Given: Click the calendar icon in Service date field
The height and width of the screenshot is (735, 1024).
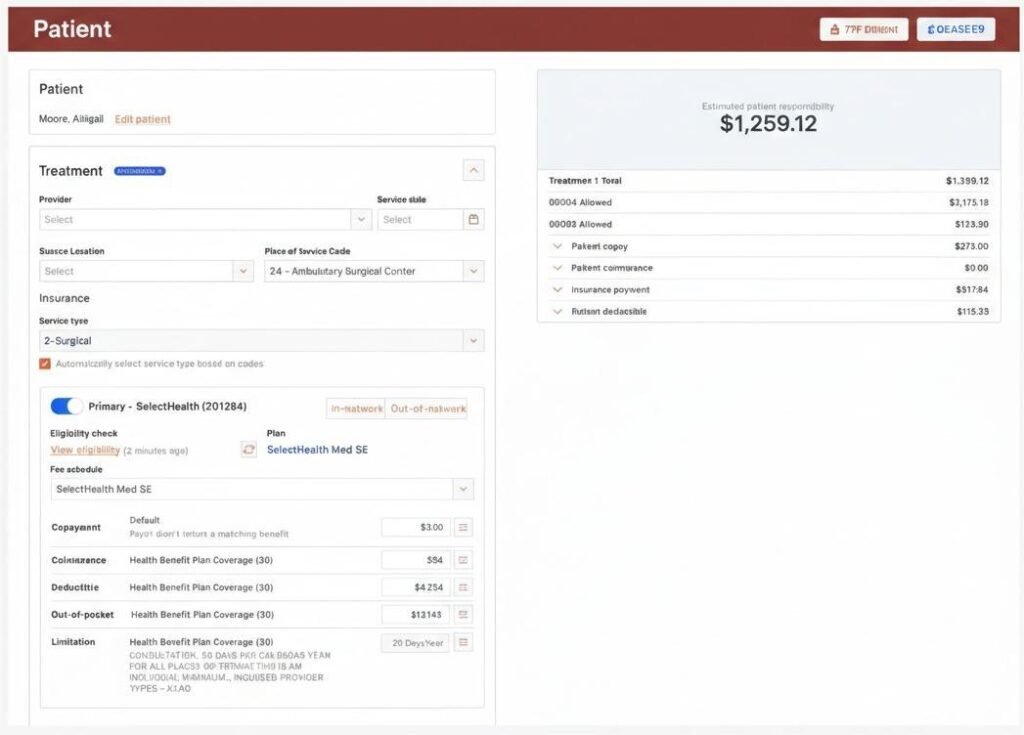Looking at the screenshot, I should coord(474,219).
